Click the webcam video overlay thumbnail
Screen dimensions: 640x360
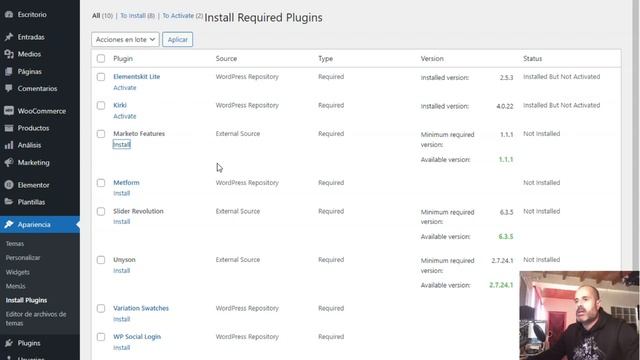[579, 316]
